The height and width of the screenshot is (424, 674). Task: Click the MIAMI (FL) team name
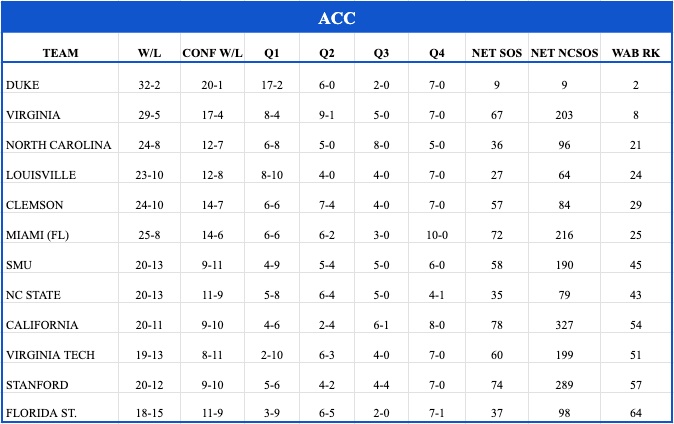(x=37, y=235)
